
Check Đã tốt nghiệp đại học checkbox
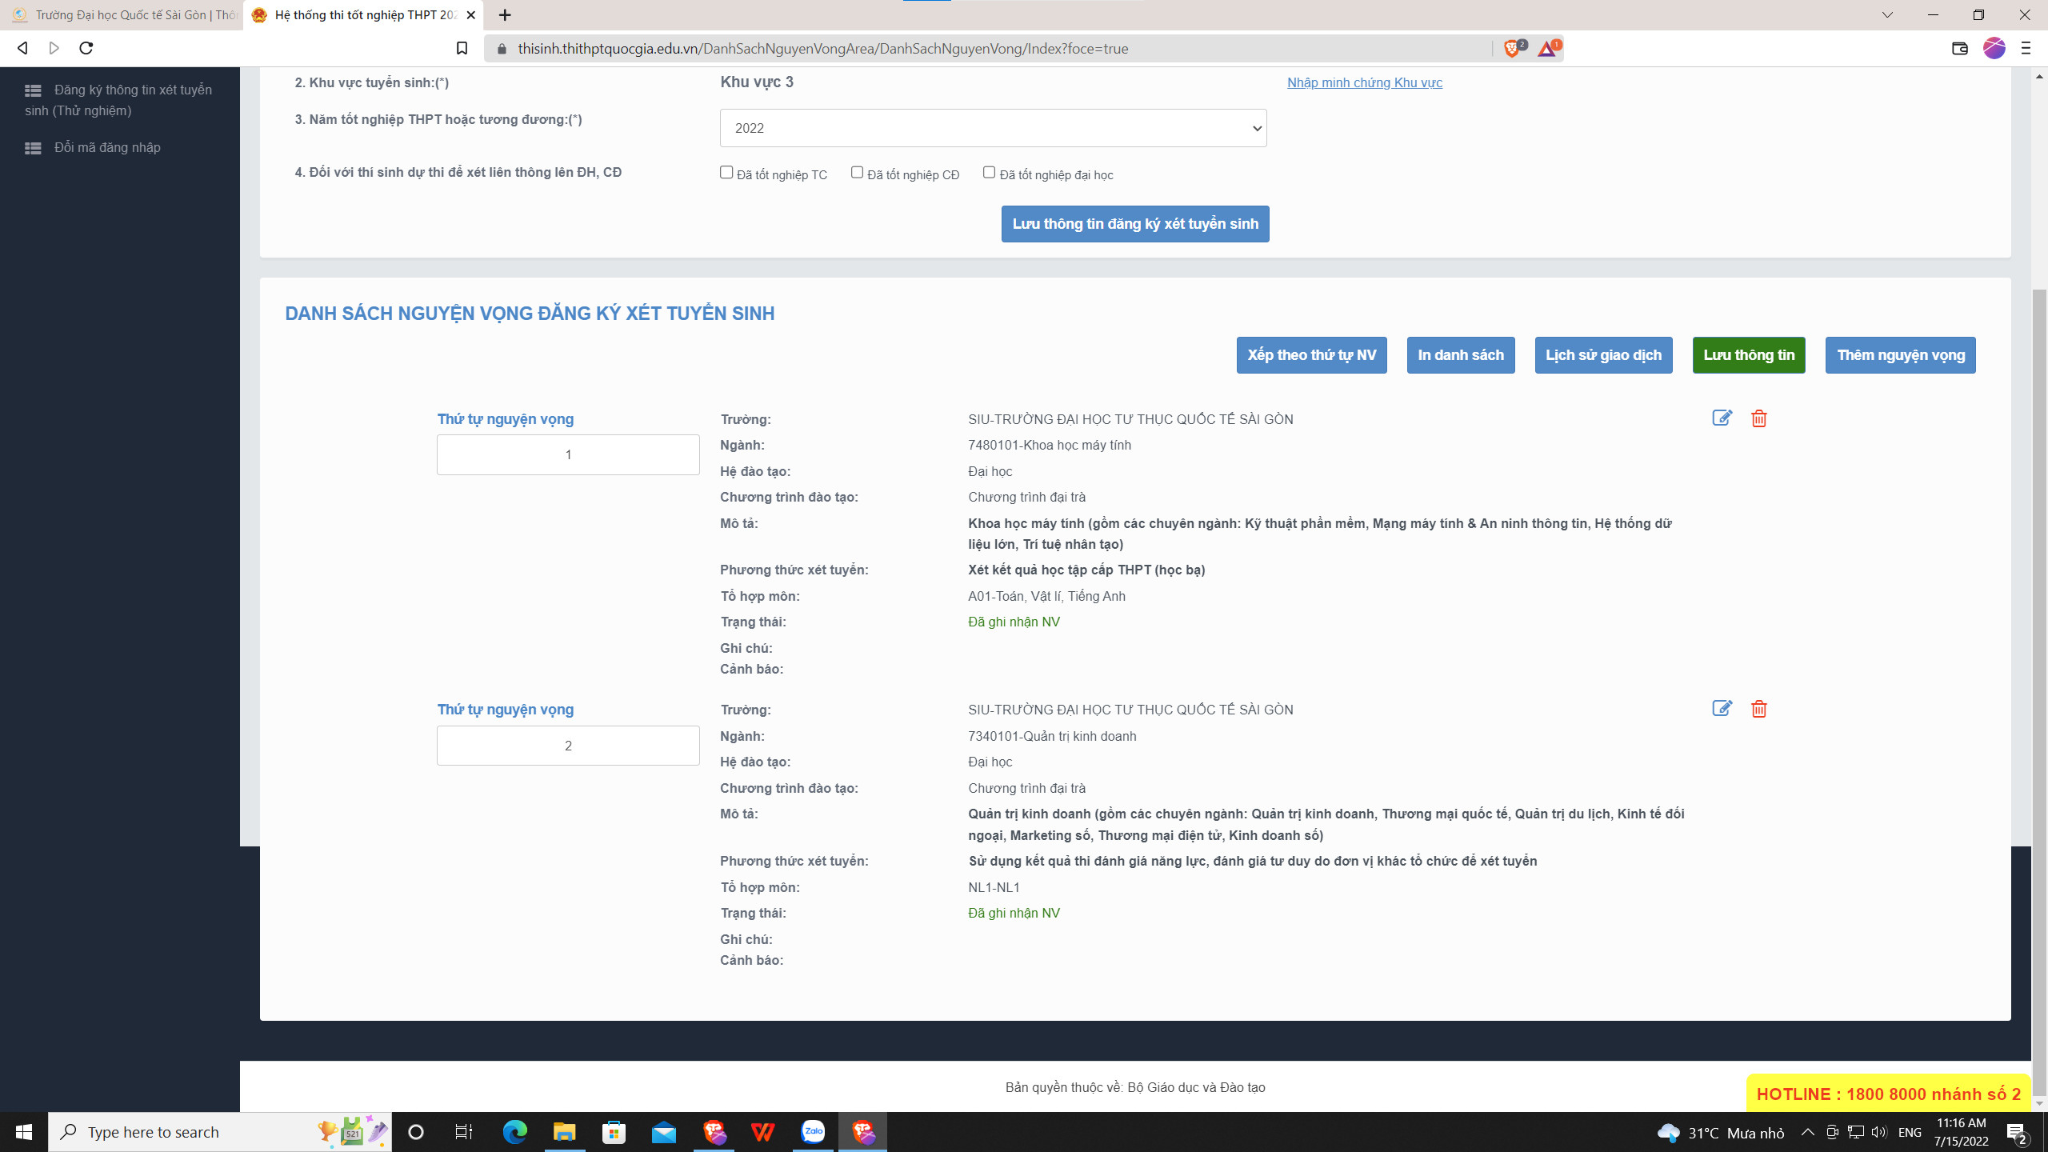point(988,172)
